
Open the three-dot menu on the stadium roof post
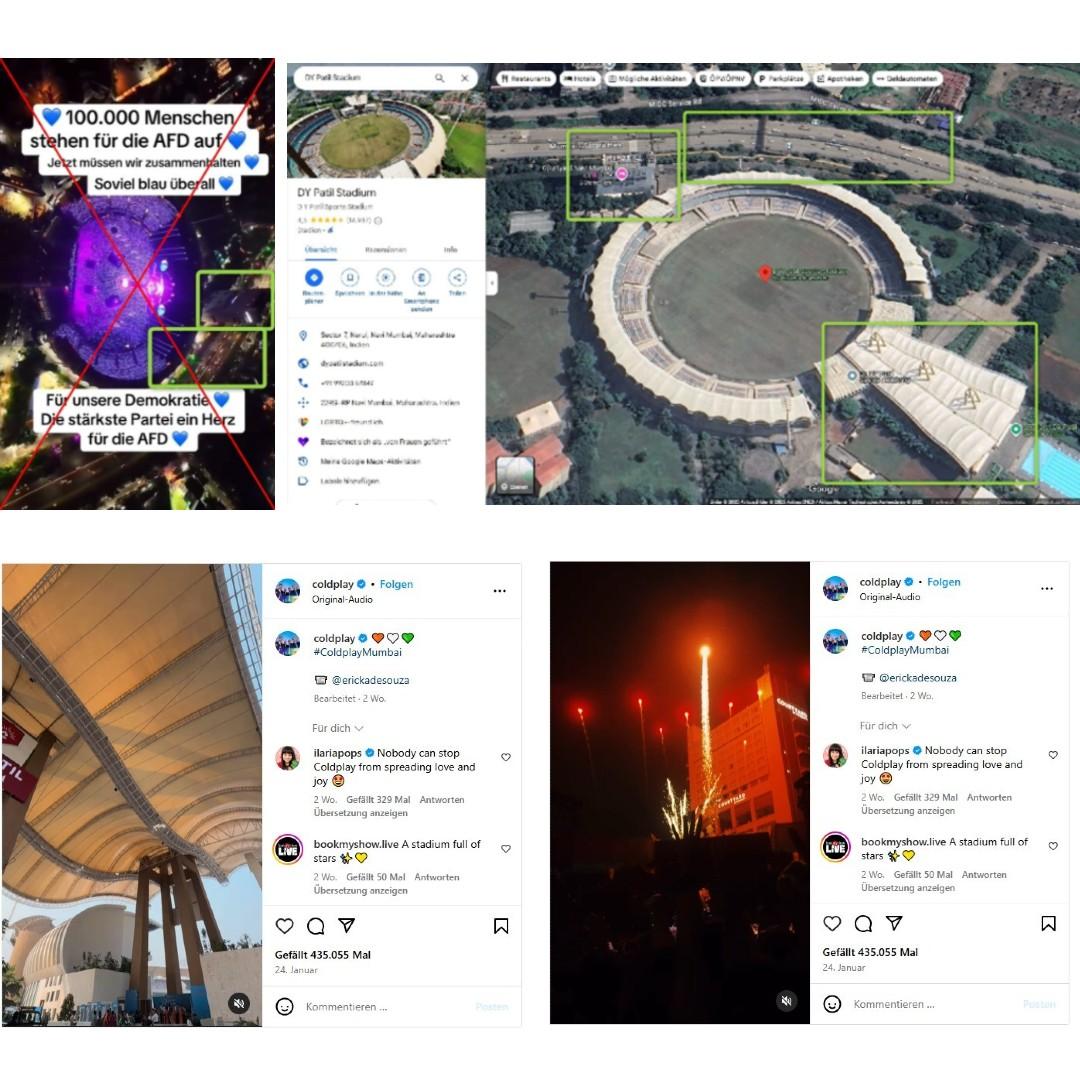click(x=499, y=591)
